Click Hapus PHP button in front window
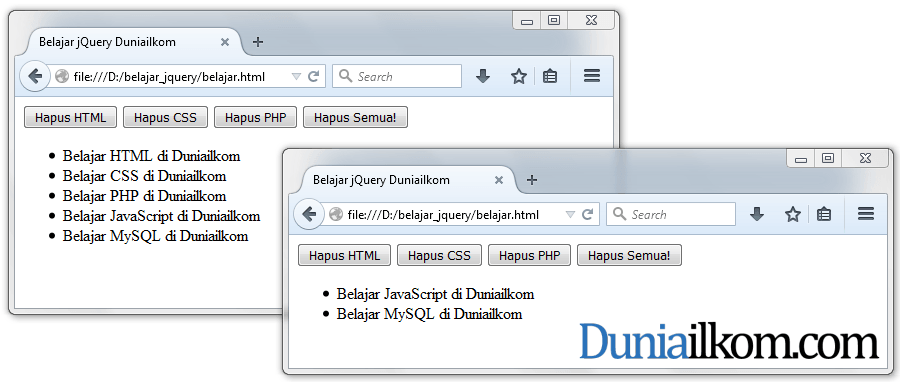The height and width of the screenshot is (382, 900). point(529,255)
